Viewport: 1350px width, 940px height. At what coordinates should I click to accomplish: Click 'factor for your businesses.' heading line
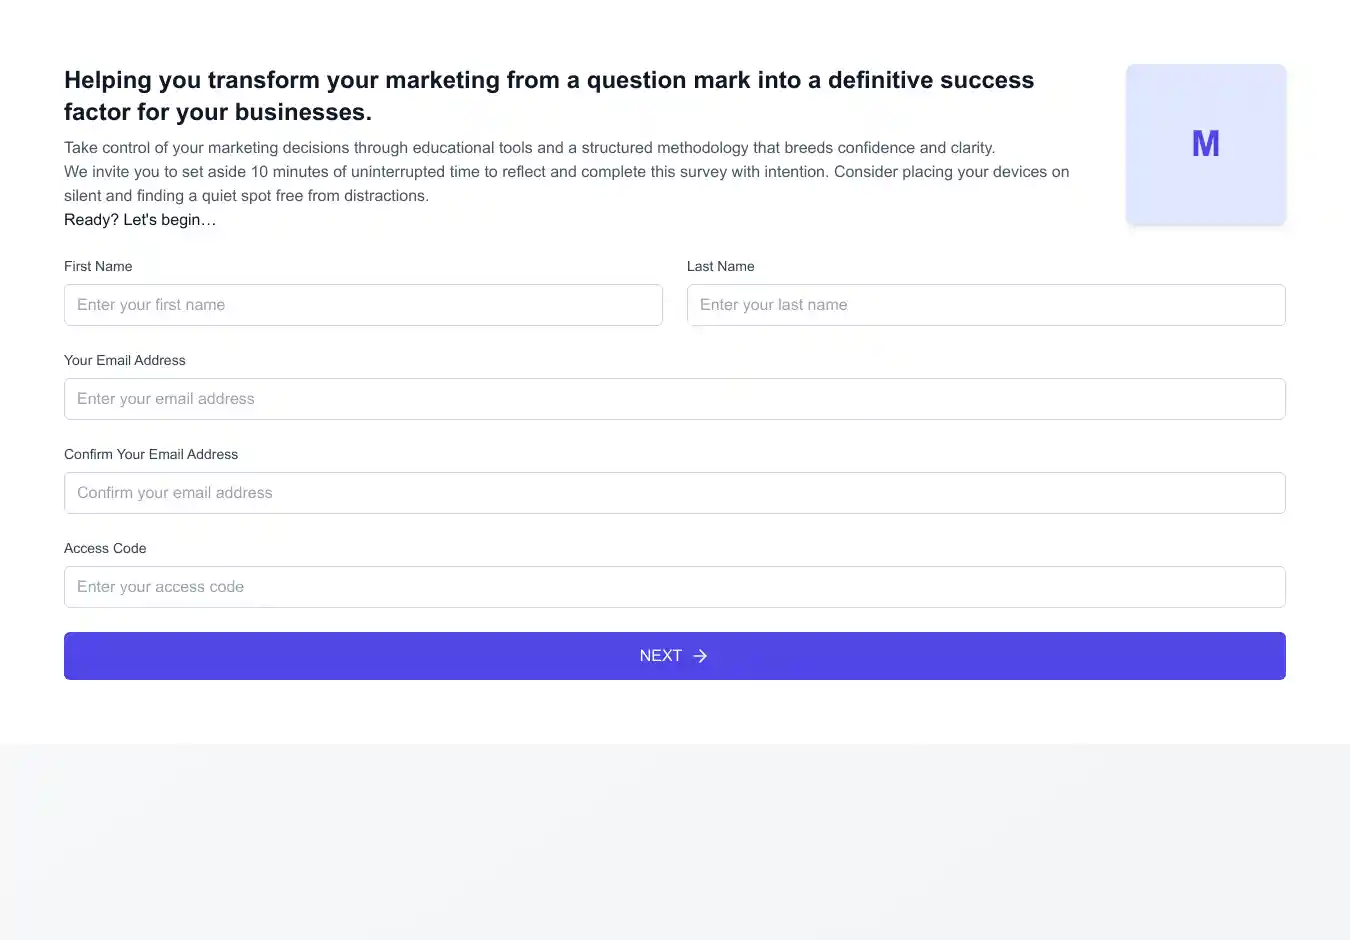tap(218, 112)
